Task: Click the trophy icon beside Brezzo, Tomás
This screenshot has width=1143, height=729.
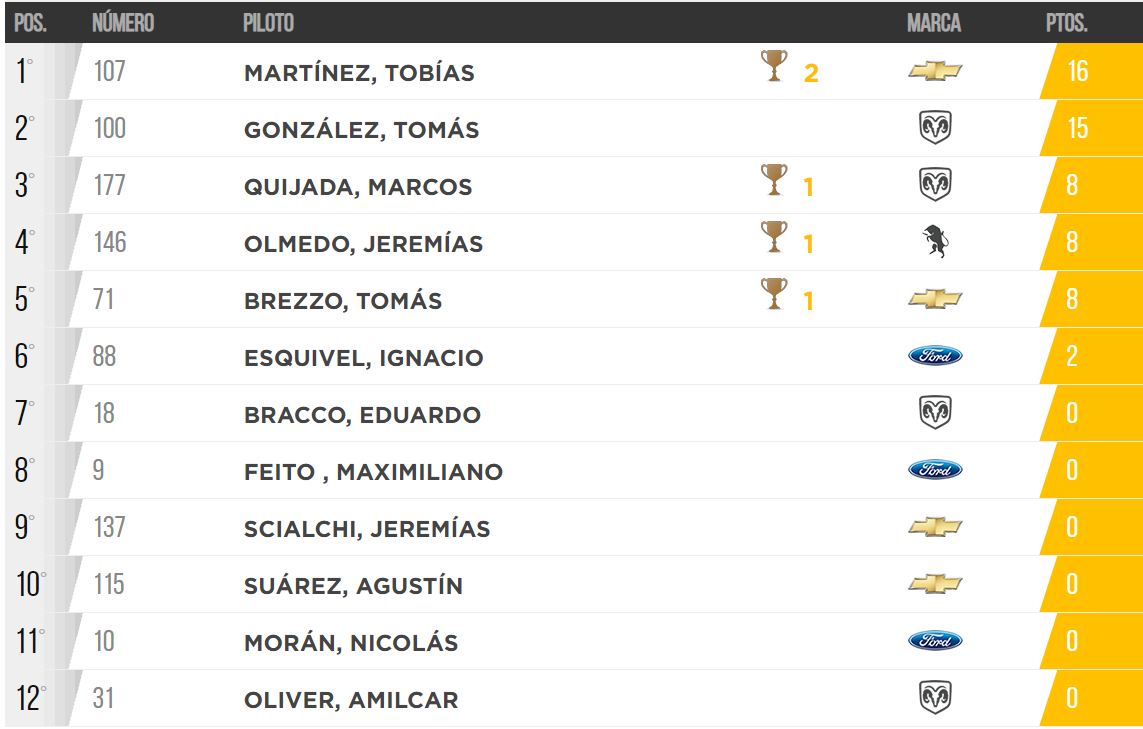Action: point(773,296)
